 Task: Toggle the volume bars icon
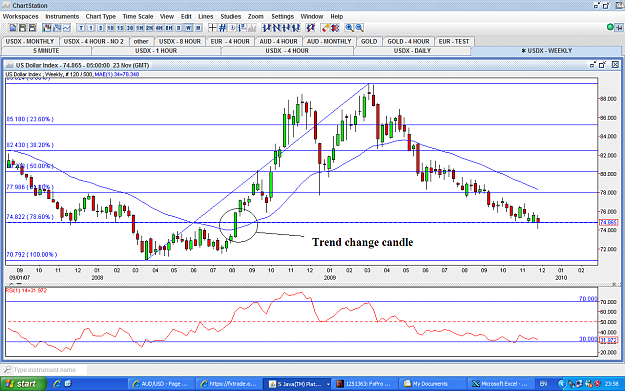(252, 28)
